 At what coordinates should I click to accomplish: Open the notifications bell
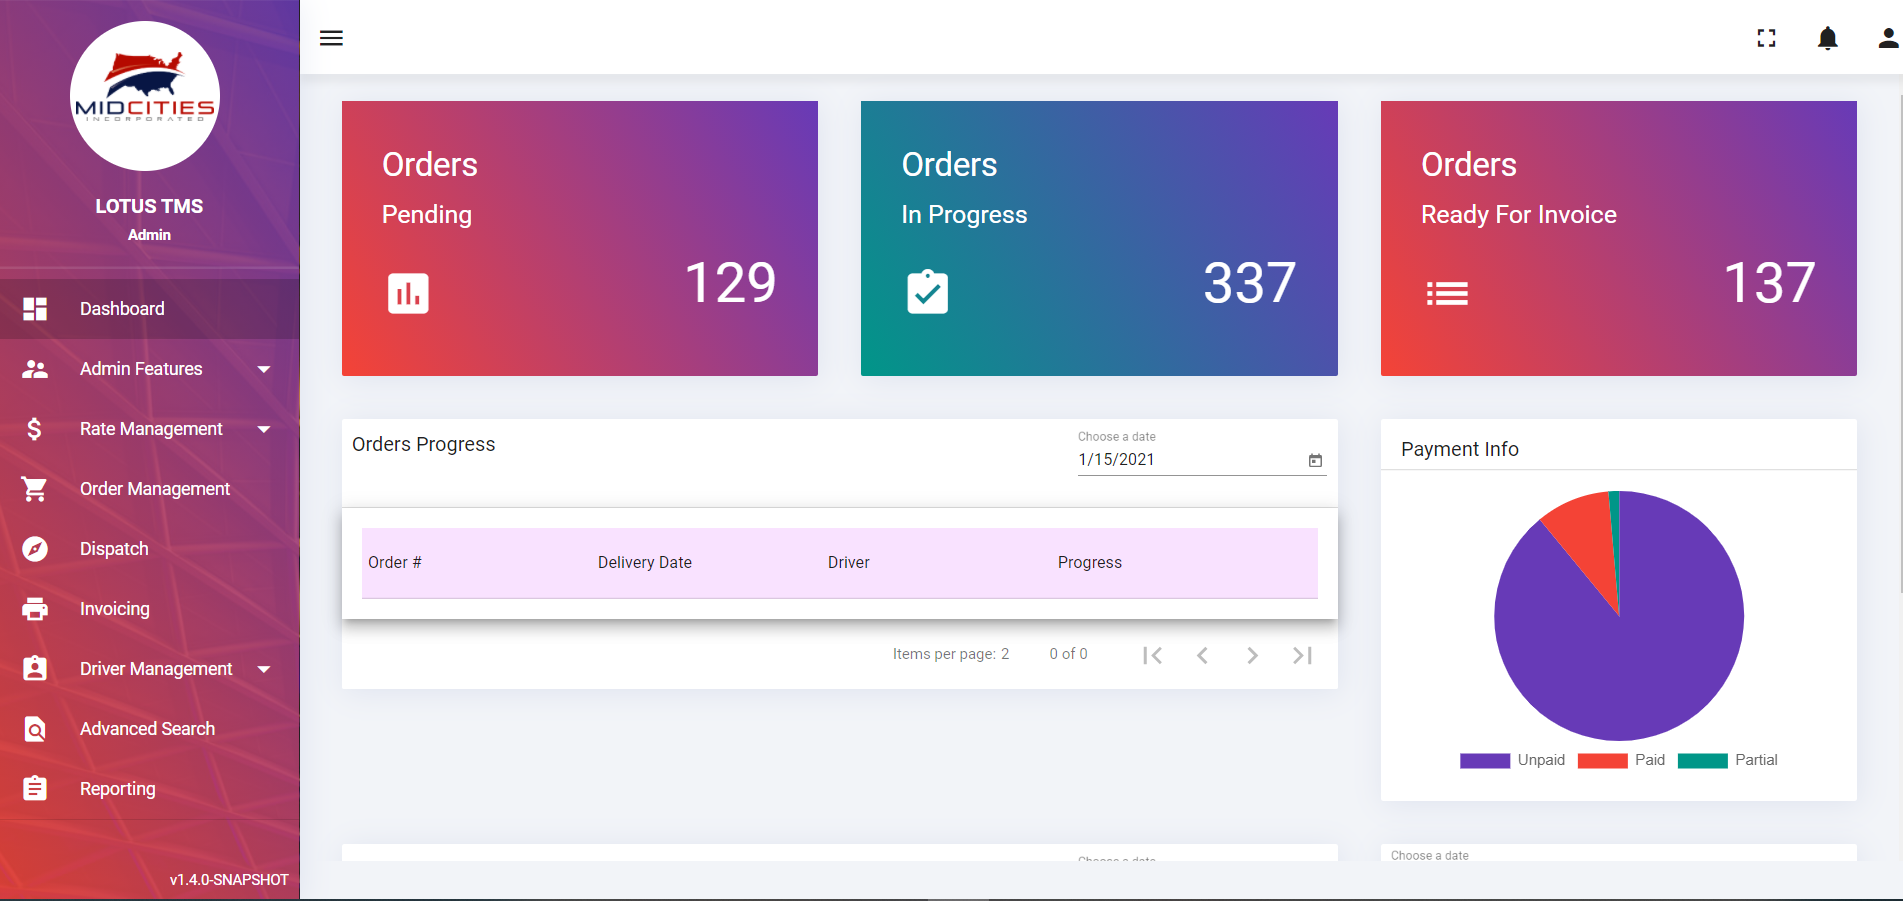click(1827, 38)
